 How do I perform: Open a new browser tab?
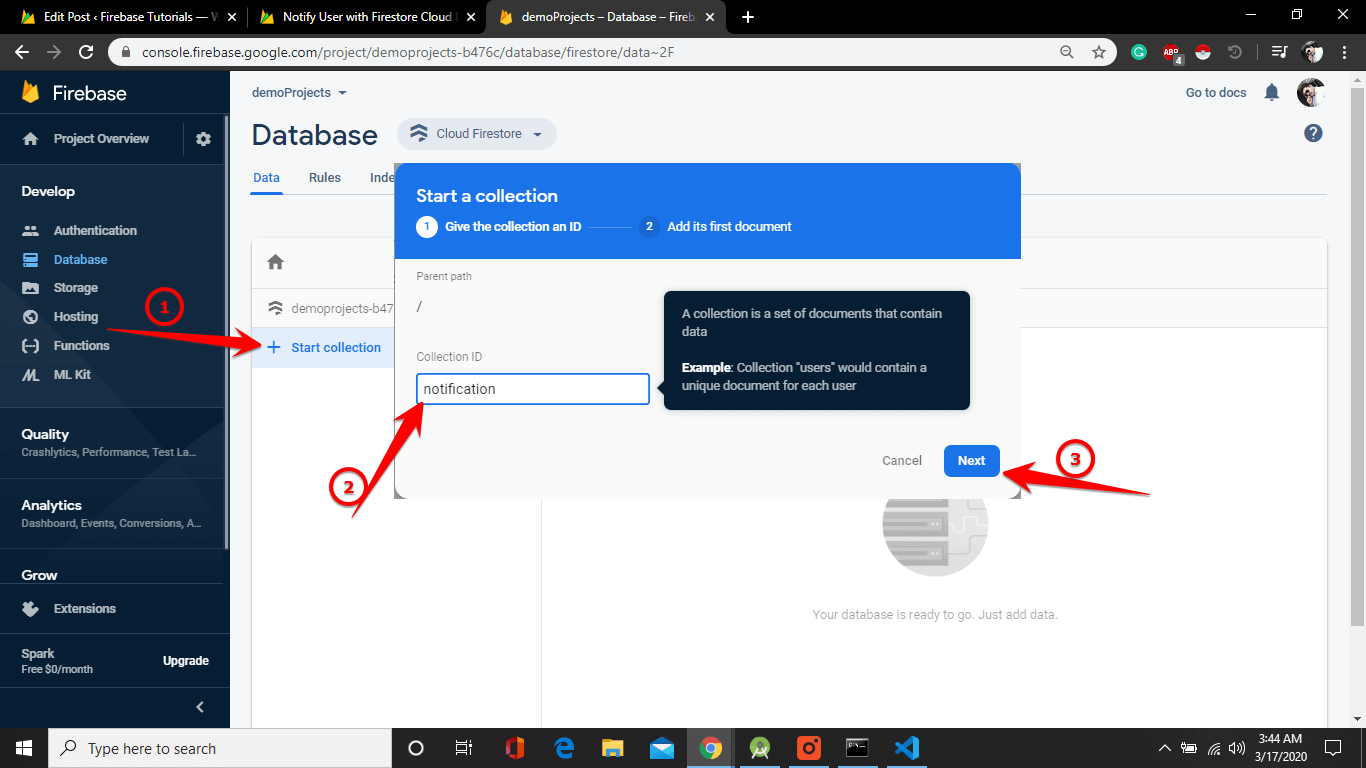coord(748,17)
